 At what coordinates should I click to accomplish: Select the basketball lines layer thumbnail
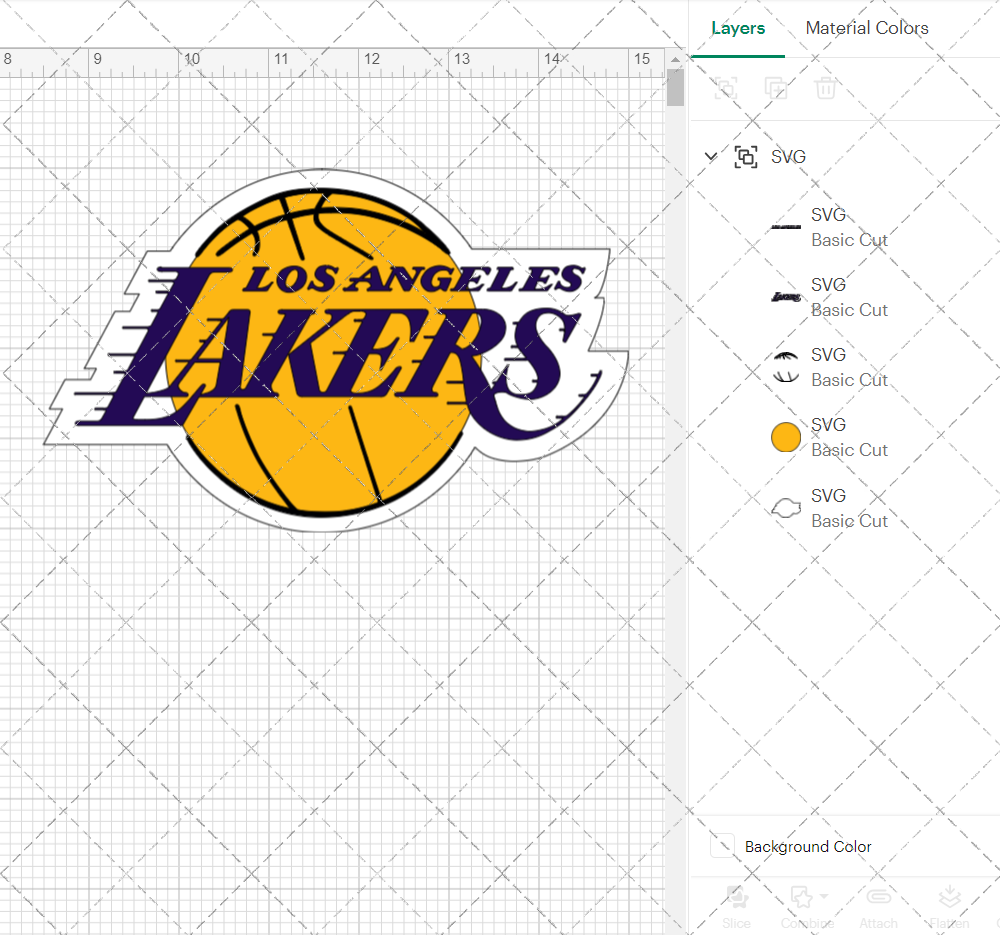point(786,367)
